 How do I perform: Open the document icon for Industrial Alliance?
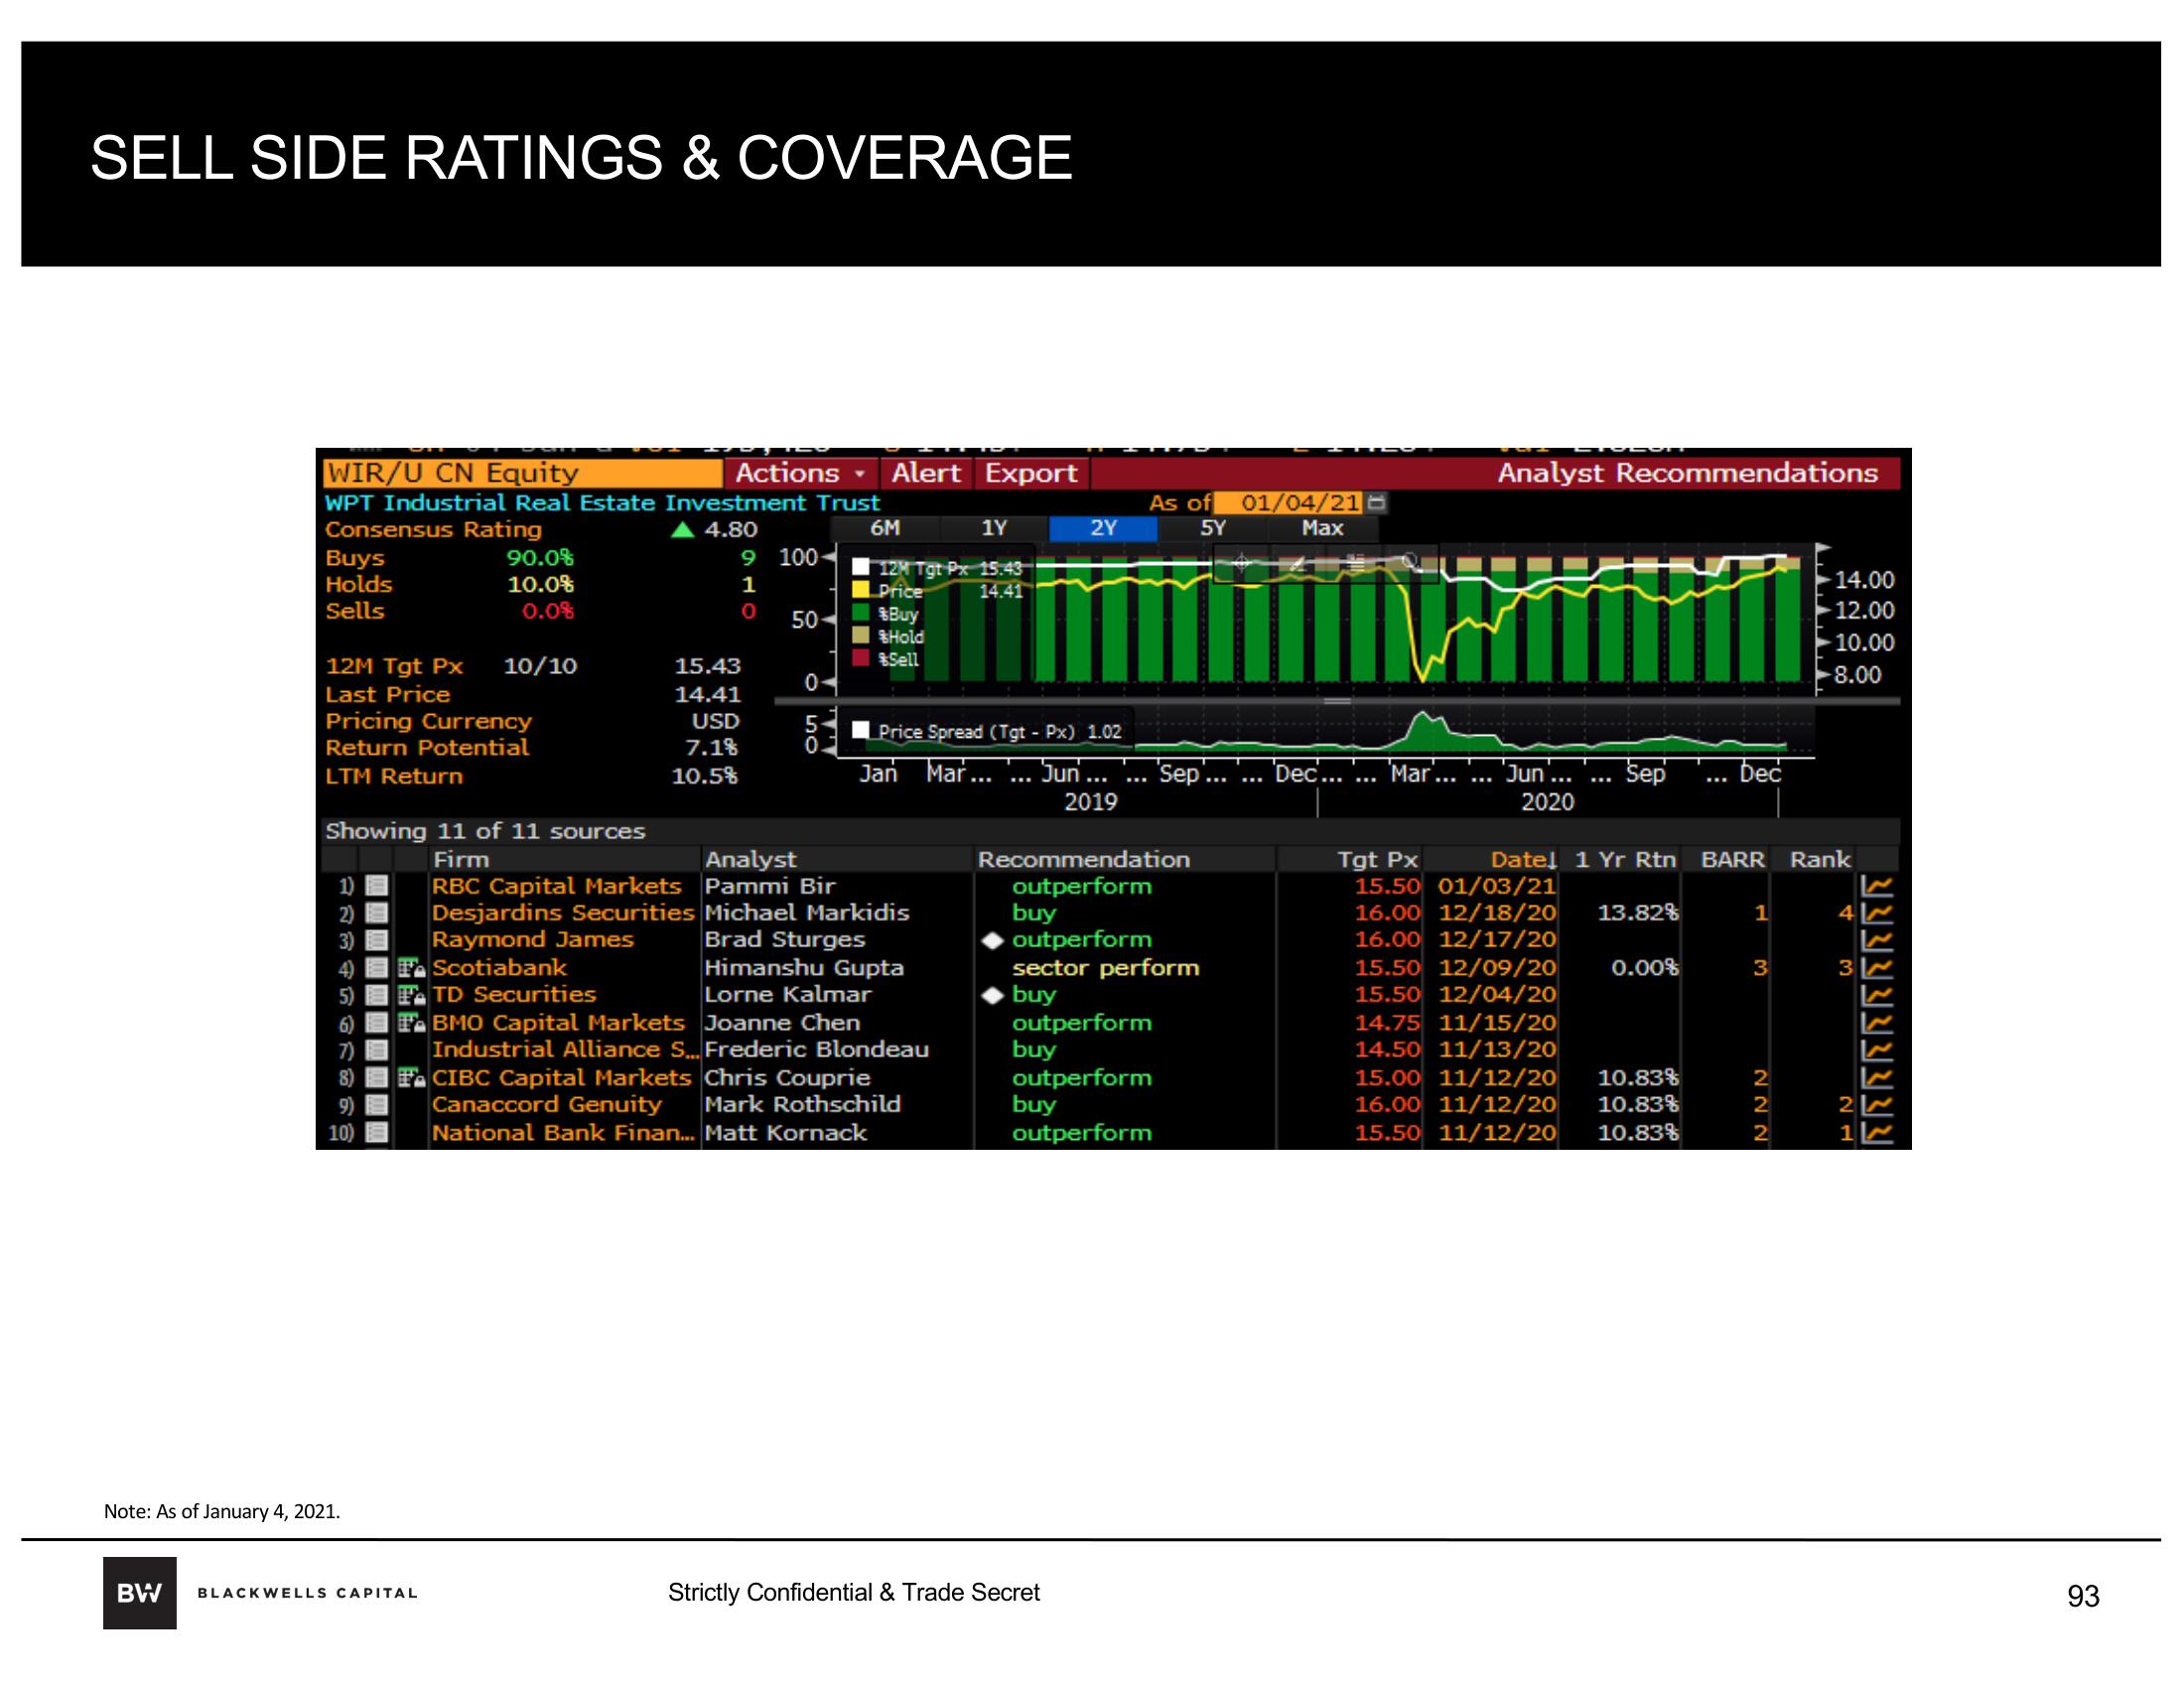coord(376,1050)
